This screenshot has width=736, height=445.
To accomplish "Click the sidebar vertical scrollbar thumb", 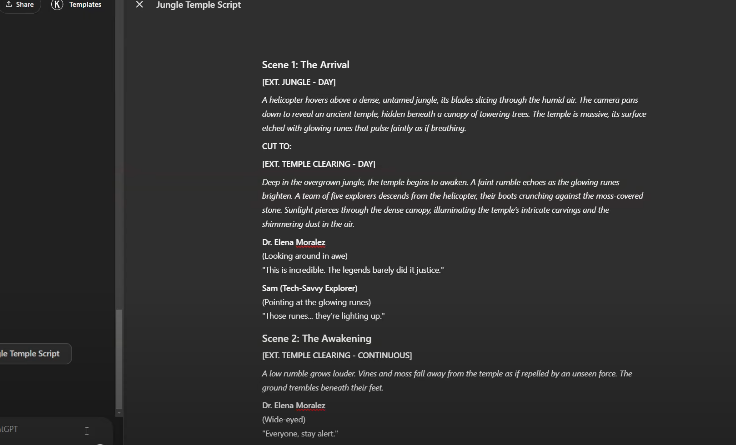I will pyautogui.click(x=119, y=359).
